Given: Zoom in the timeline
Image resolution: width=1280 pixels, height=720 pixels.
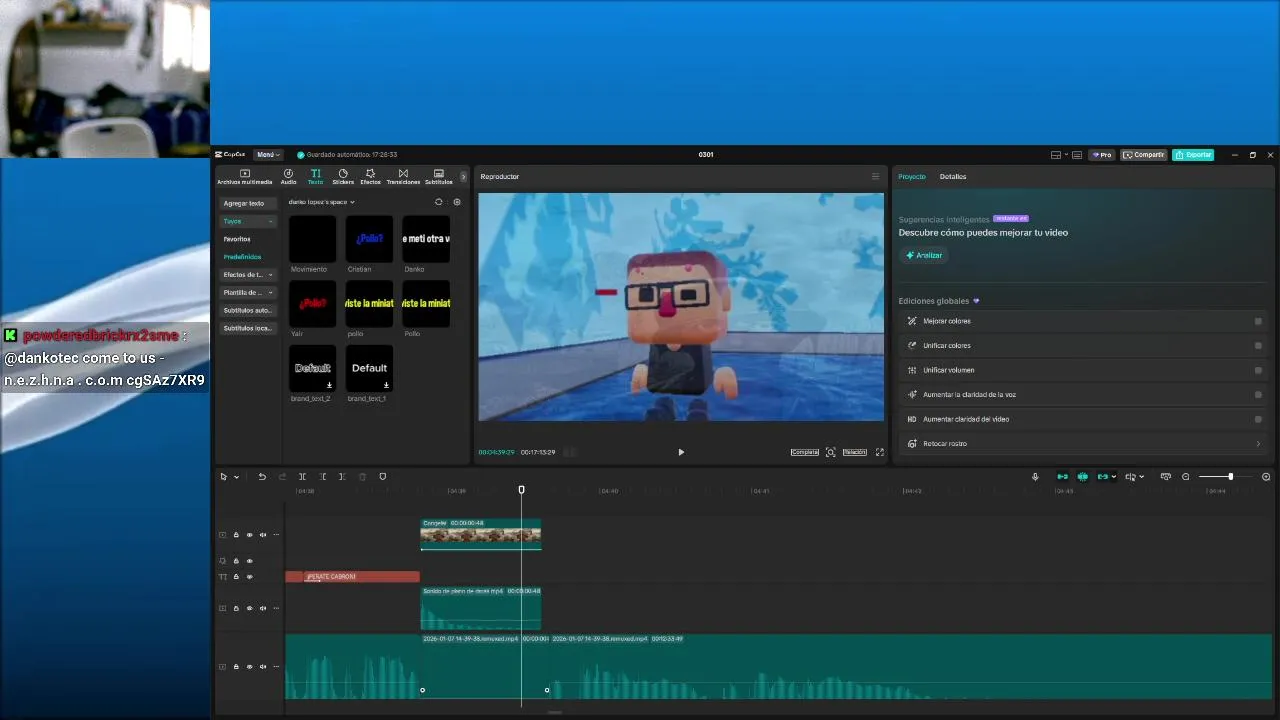Looking at the screenshot, I should pos(1266,477).
